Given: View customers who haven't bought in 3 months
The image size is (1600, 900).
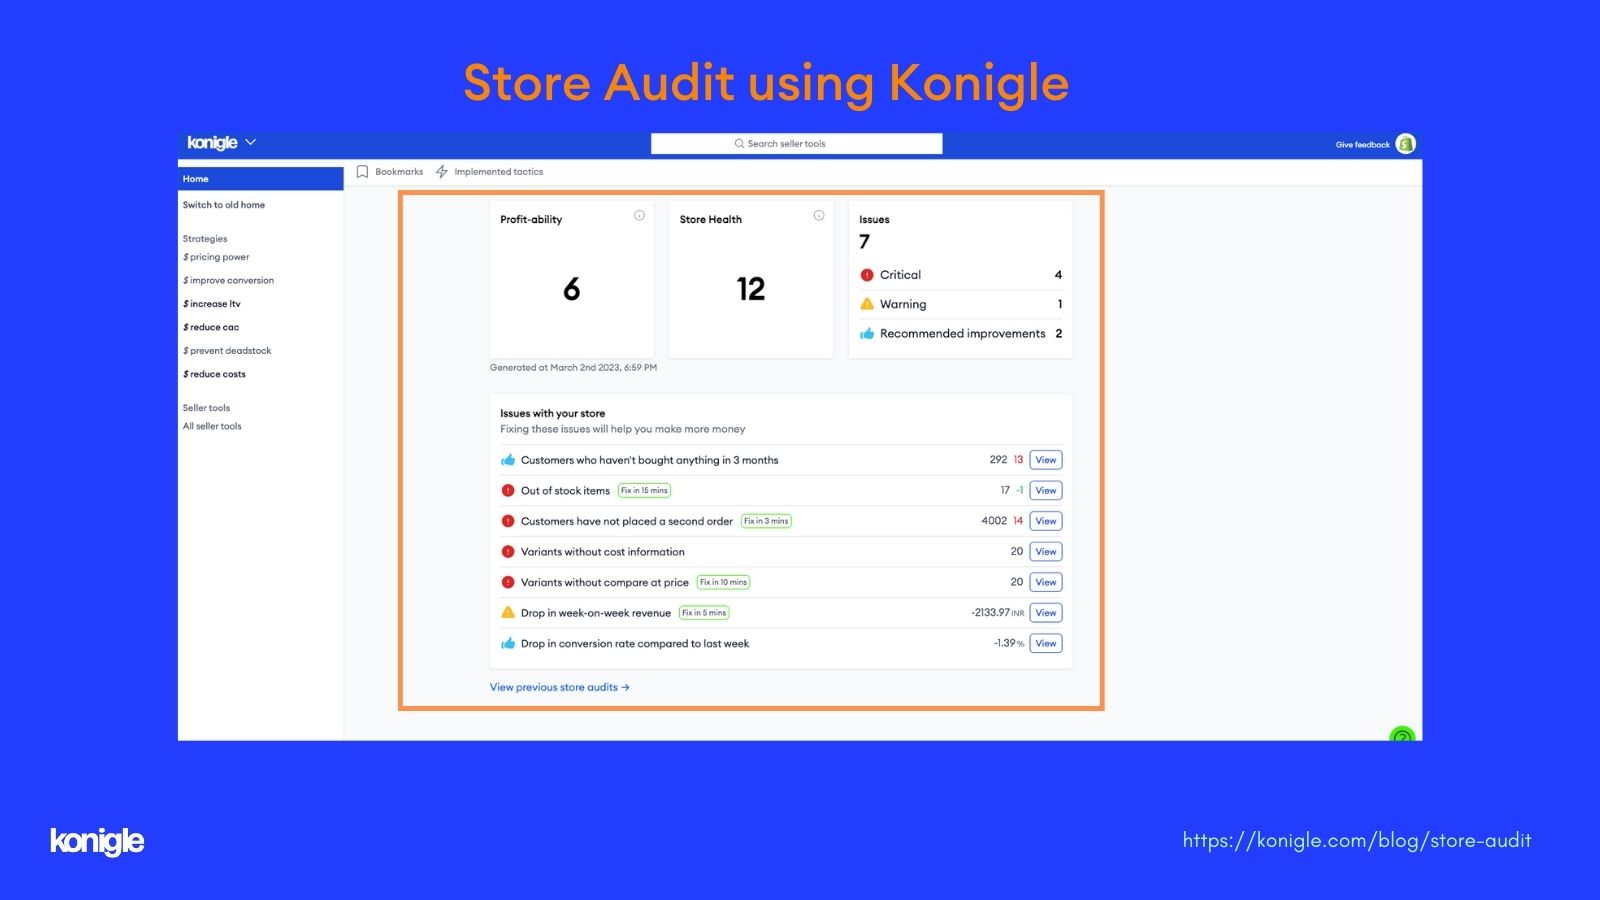Looking at the screenshot, I should click(x=1046, y=460).
